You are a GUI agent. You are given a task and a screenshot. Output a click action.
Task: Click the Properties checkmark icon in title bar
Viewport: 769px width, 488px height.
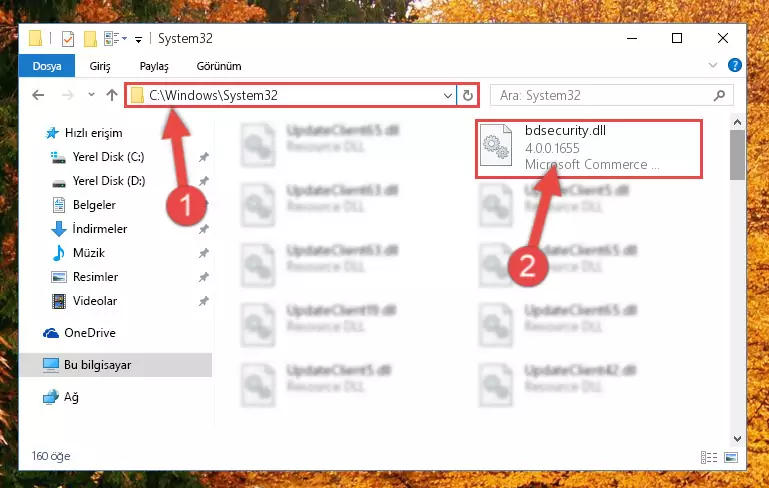pos(68,38)
